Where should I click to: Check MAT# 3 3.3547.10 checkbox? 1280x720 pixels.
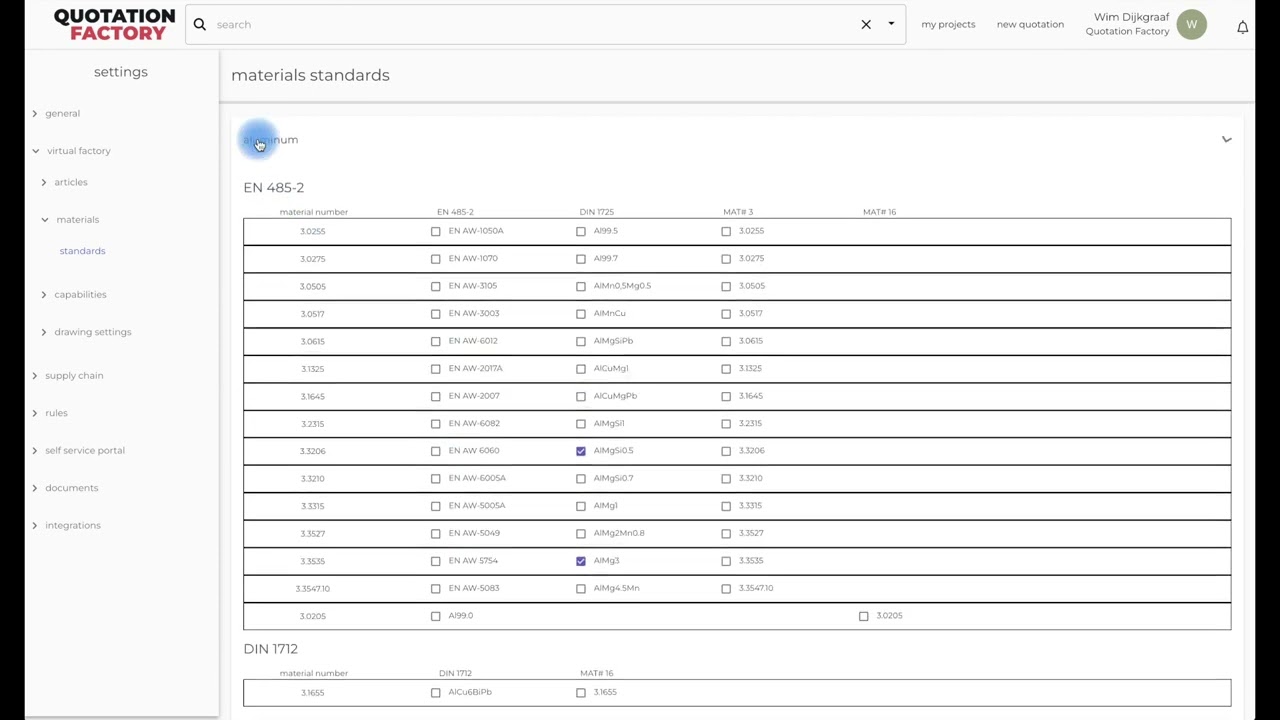pos(726,589)
